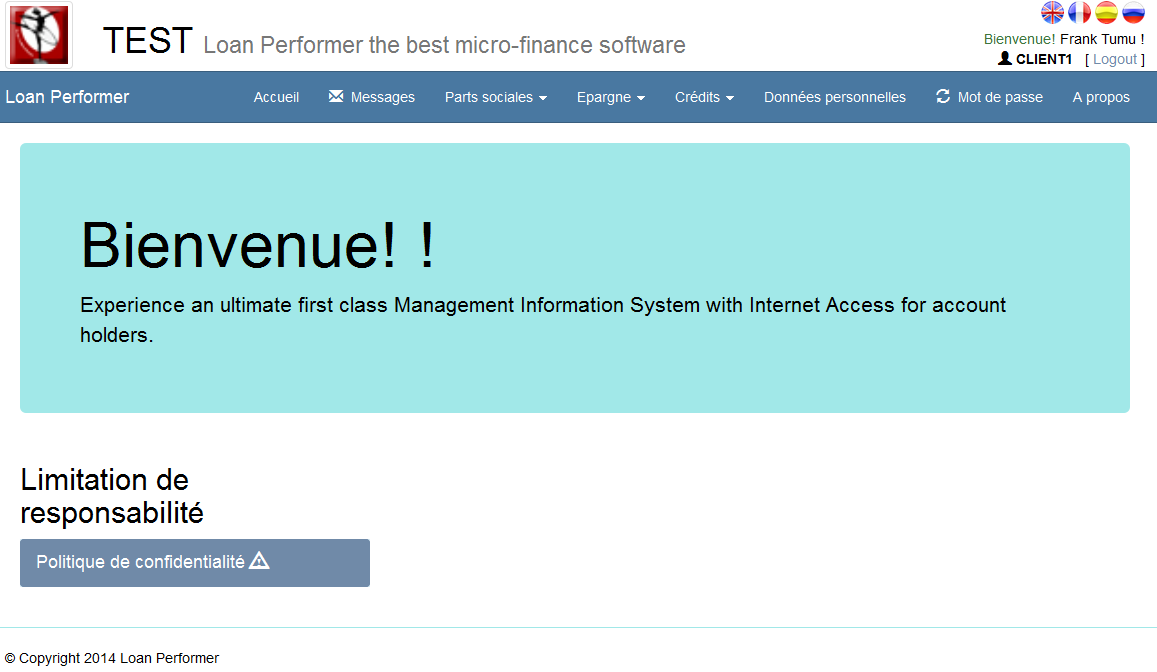Click the user silhouette icon beside CLIENT1
Viewport: 1157px width, 672px height.
click(1004, 58)
